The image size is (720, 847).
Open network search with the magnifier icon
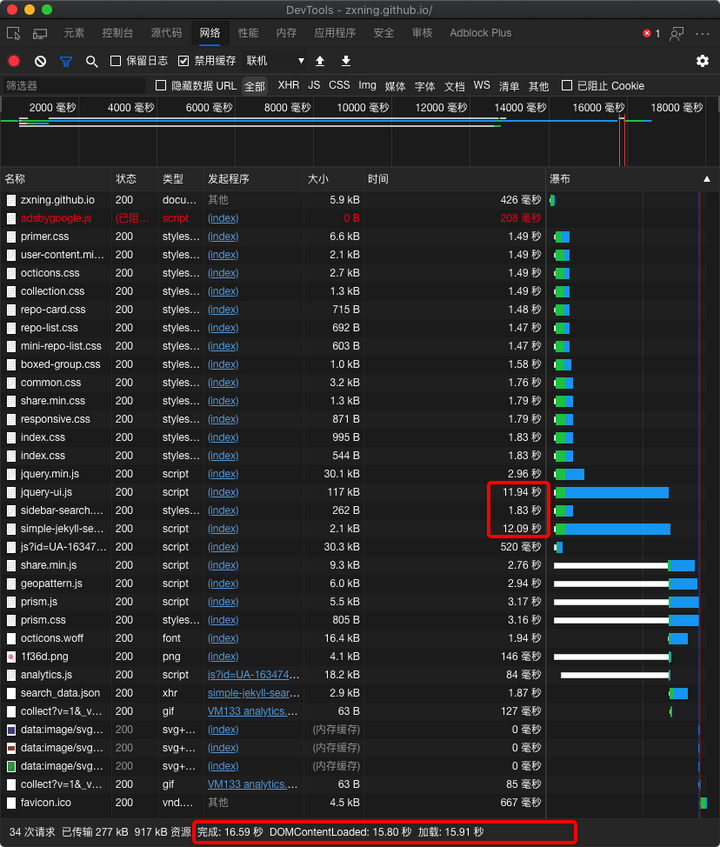coord(92,62)
